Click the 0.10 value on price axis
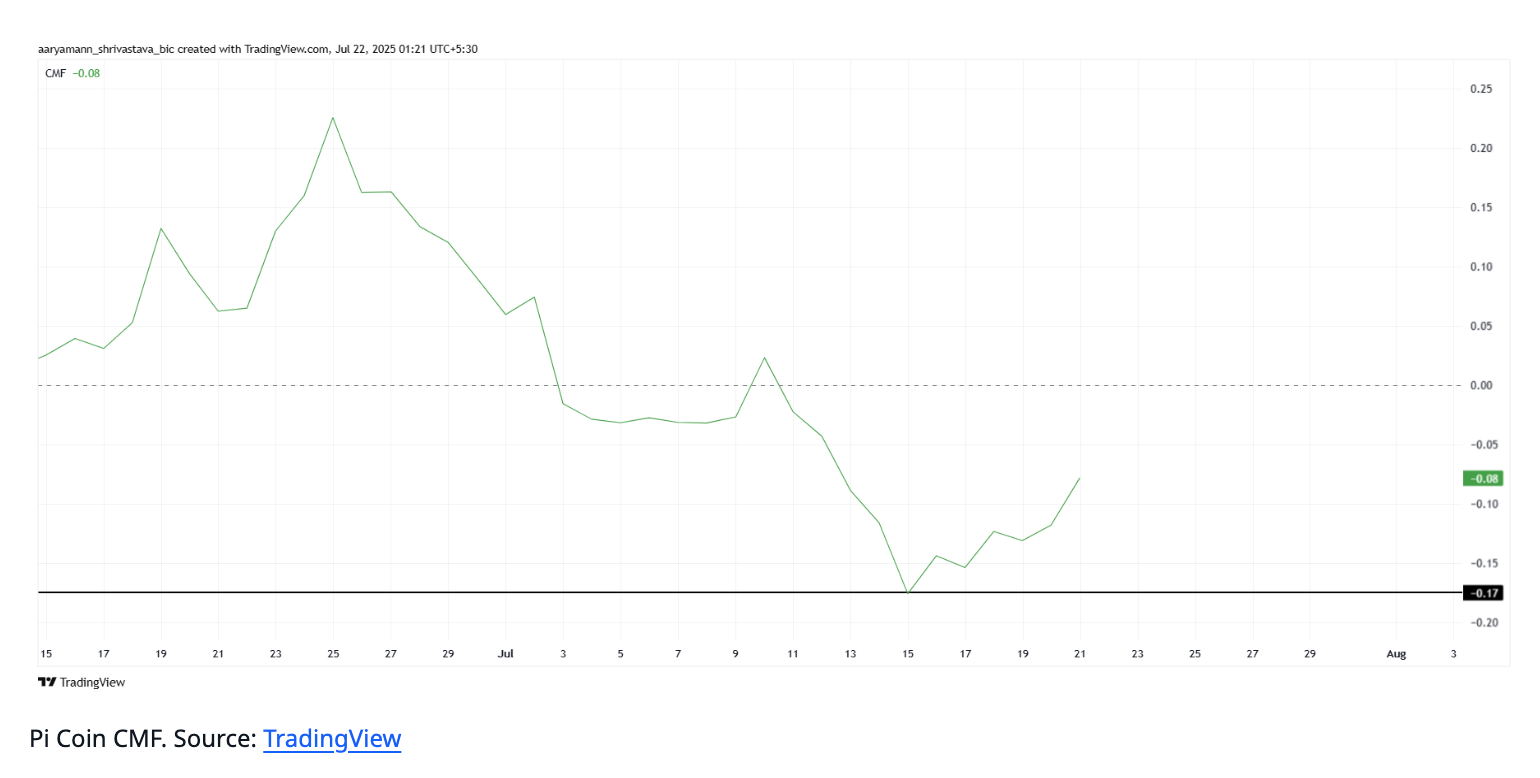The width and height of the screenshot is (1540, 778). 1481,267
